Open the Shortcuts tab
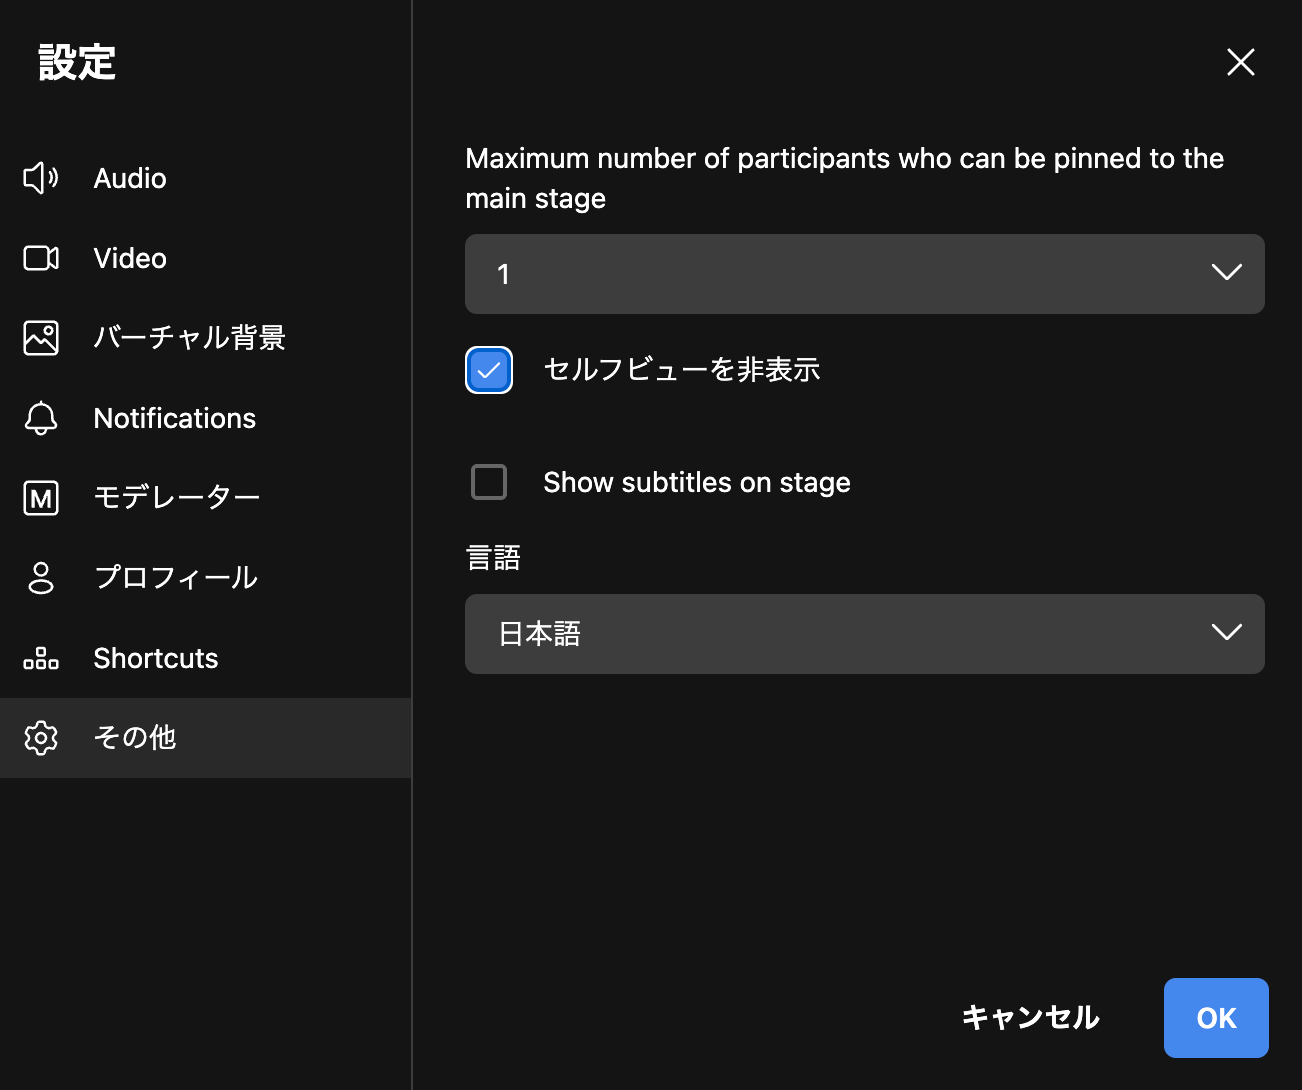The width and height of the screenshot is (1302, 1090). [205, 658]
